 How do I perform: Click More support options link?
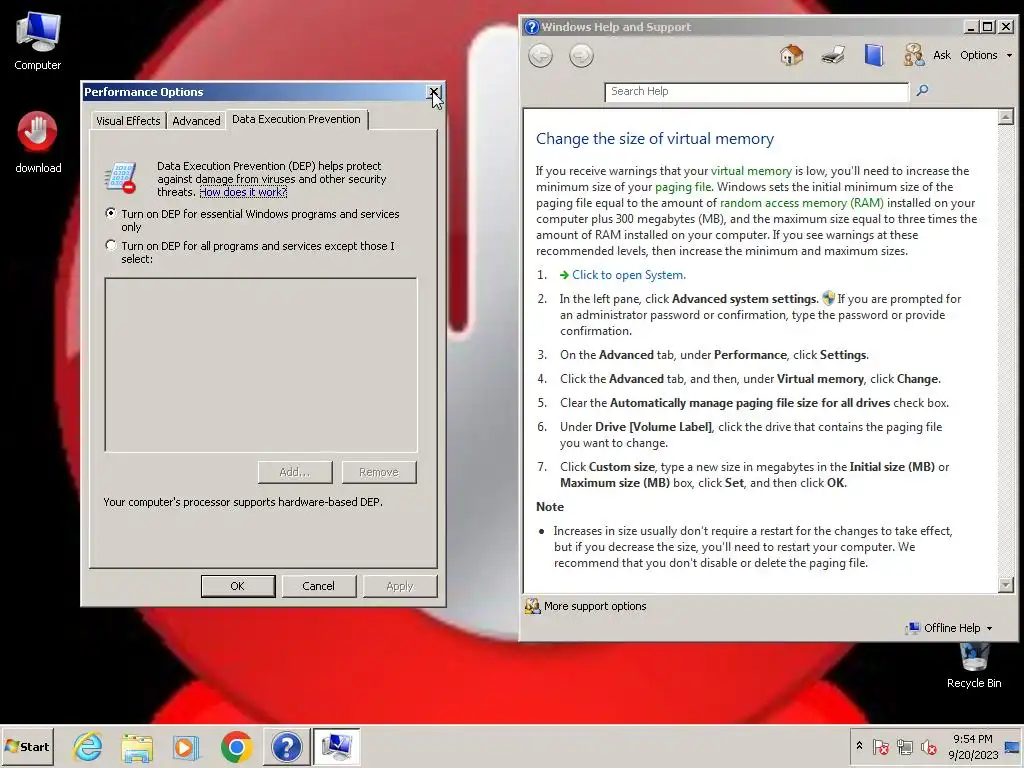[x=595, y=607]
